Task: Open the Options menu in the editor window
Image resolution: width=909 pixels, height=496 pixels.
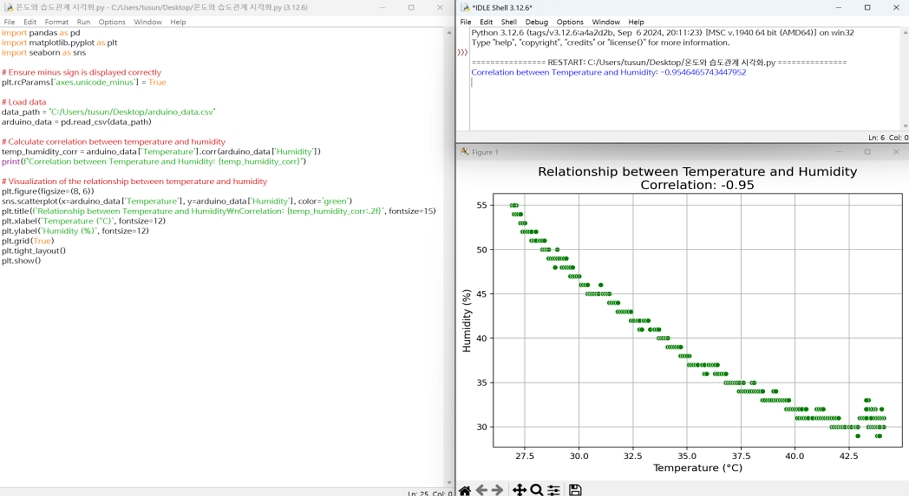Action: [x=112, y=22]
